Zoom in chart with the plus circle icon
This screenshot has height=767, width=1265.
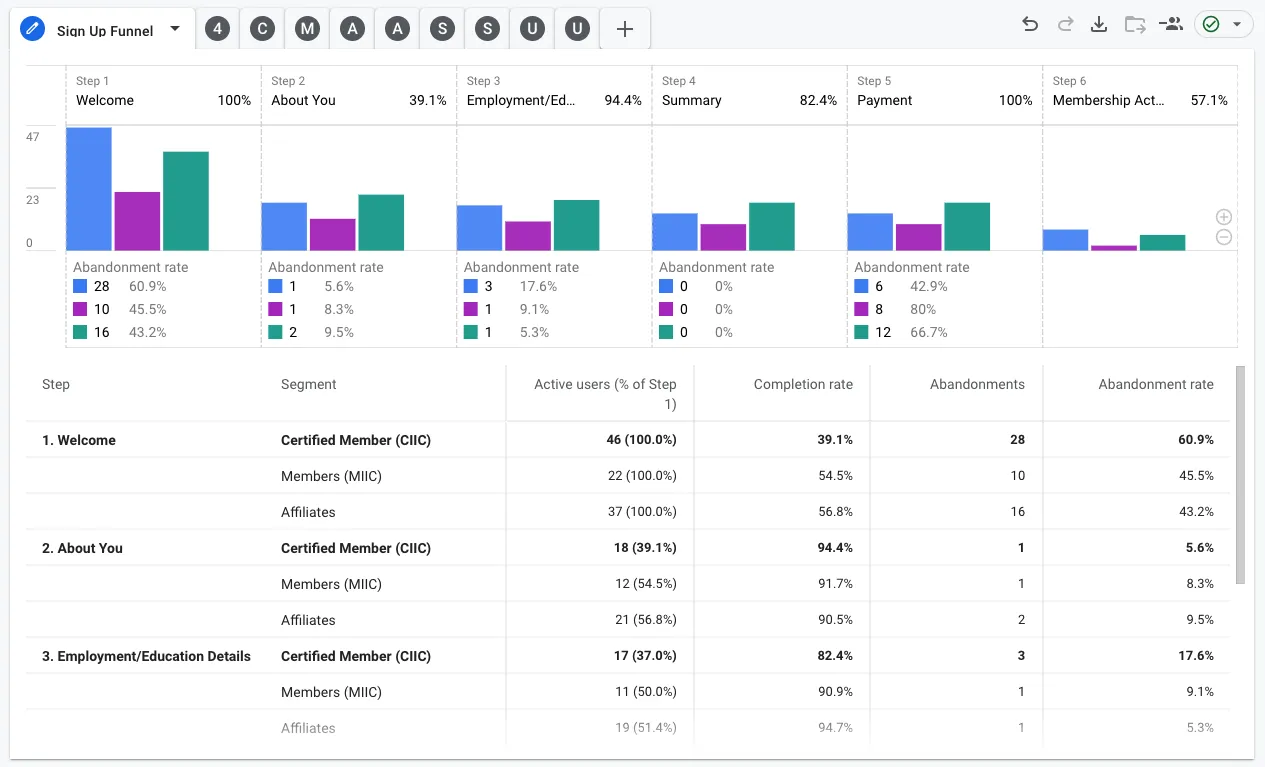1224,217
